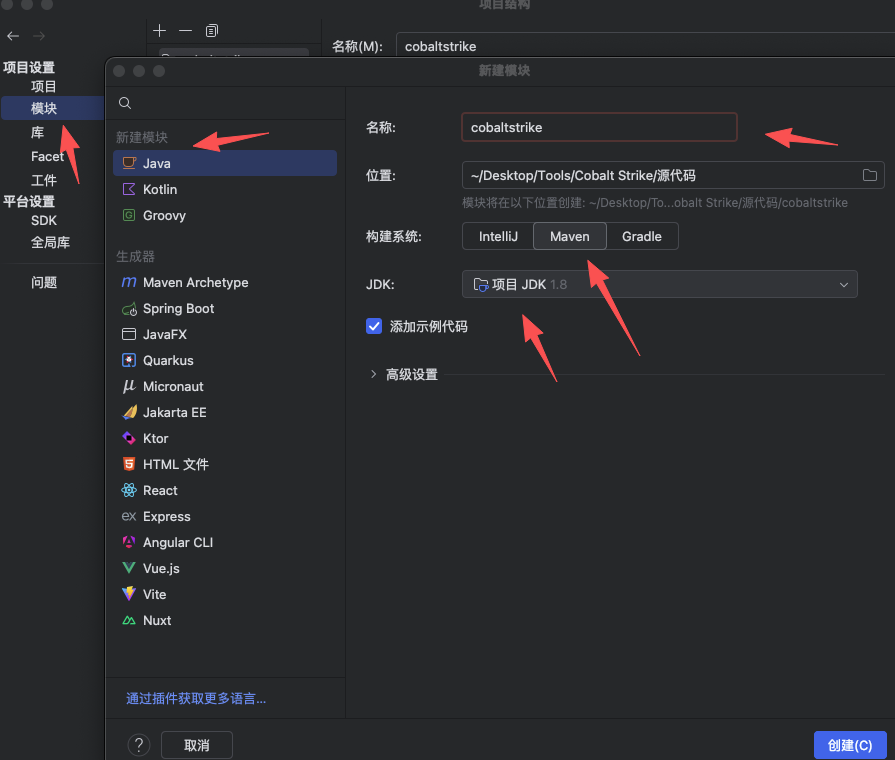Click the folder browse icon in location field
This screenshot has height=760, width=895.
pos(870,175)
